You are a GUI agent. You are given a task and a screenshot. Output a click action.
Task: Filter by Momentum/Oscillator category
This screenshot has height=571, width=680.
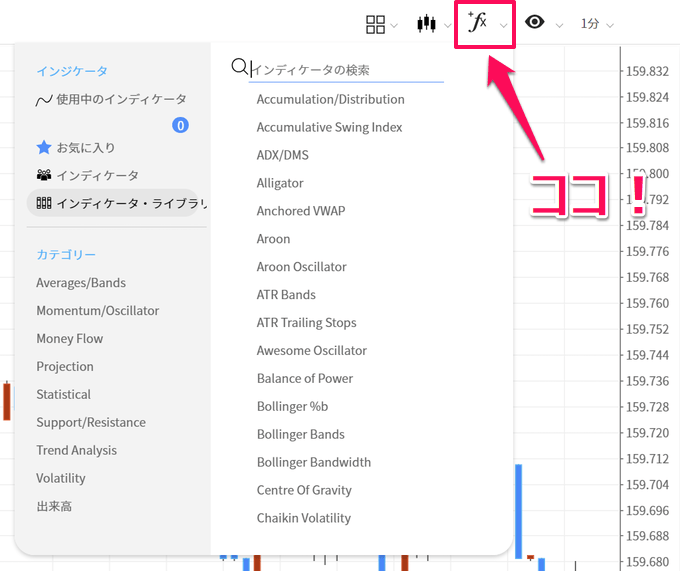coord(98,311)
